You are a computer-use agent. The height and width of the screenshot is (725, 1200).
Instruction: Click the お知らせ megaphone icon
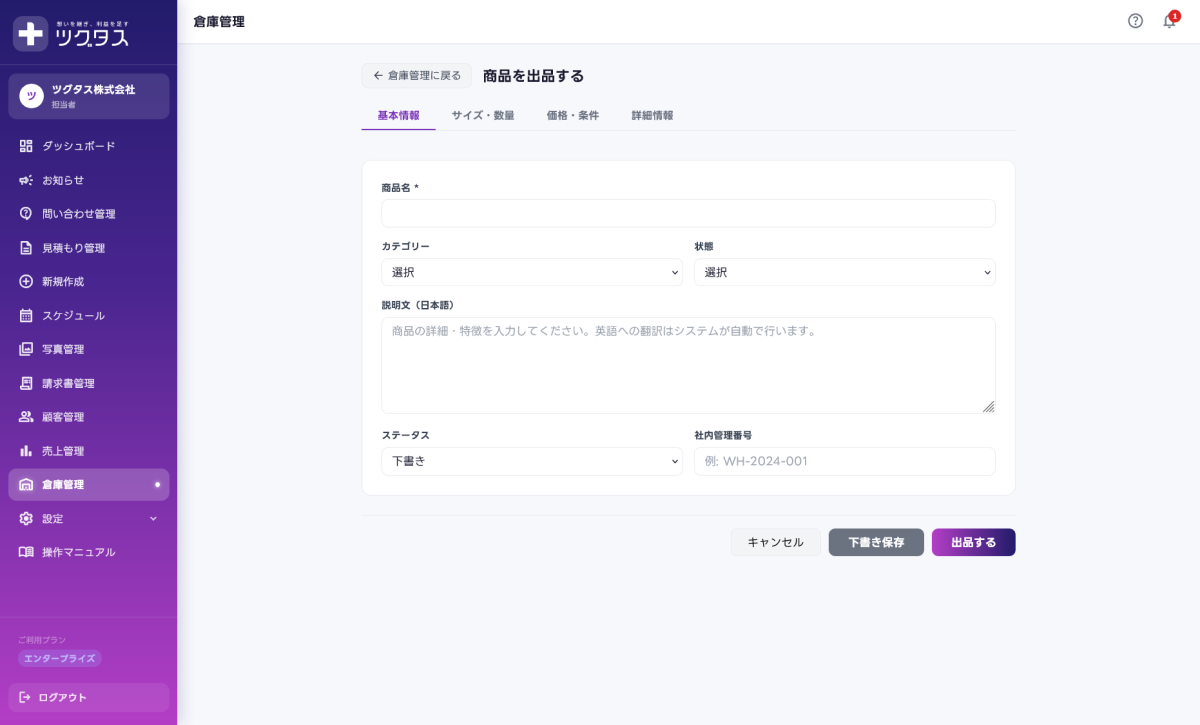[26, 180]
